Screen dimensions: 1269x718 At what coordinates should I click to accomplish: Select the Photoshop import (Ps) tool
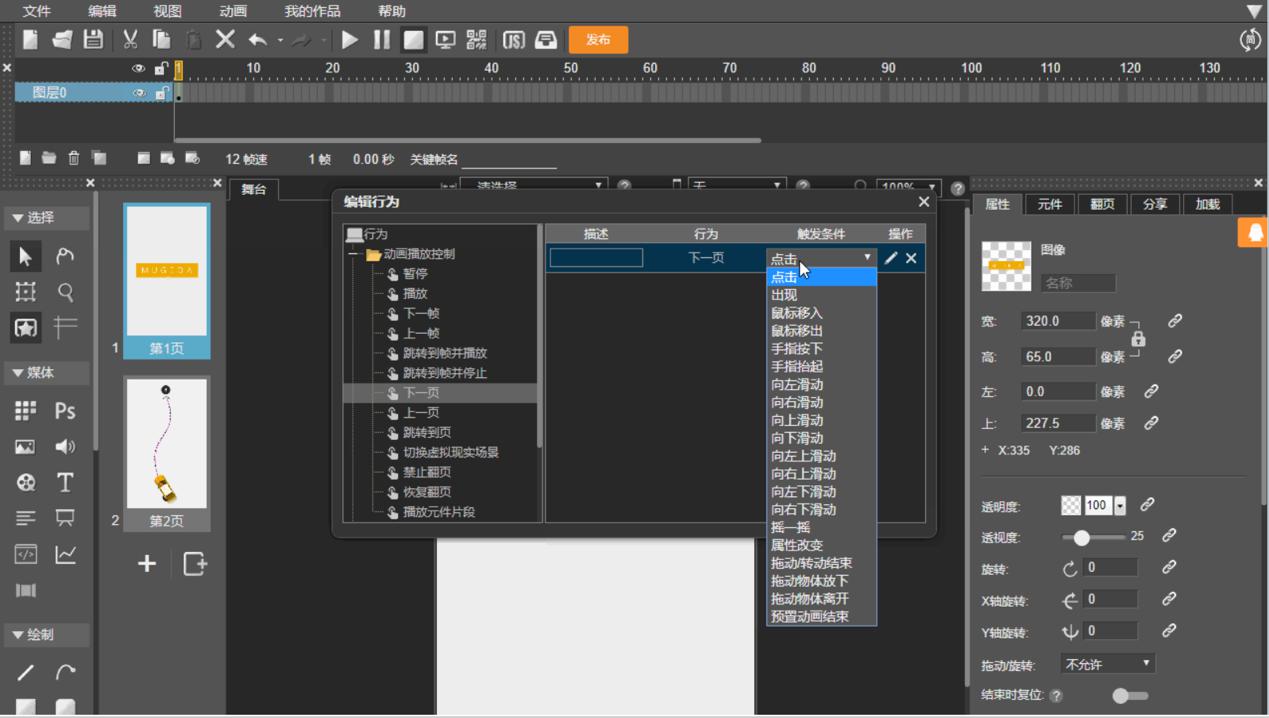coord(65,411)
